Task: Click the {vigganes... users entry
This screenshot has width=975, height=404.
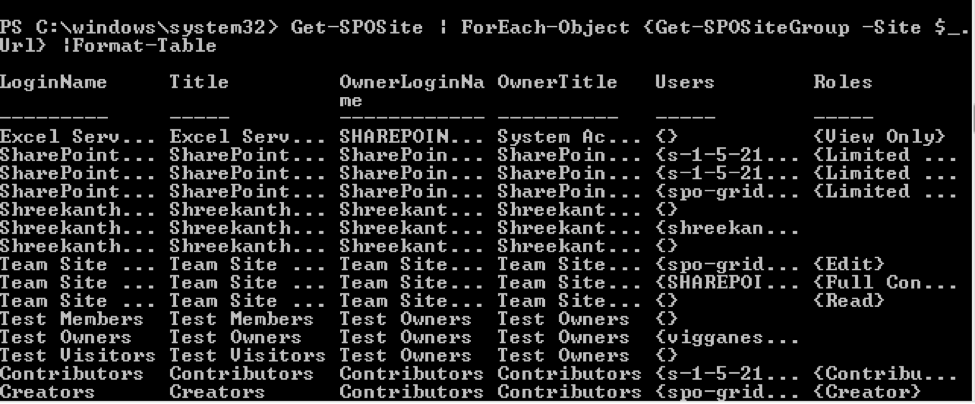Action: 714,337
